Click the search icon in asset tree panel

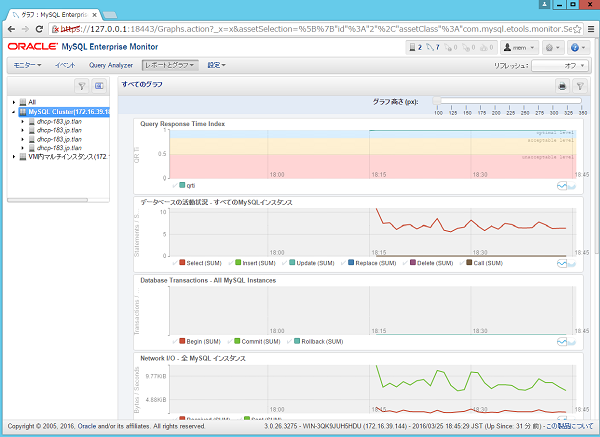(99, 86)
